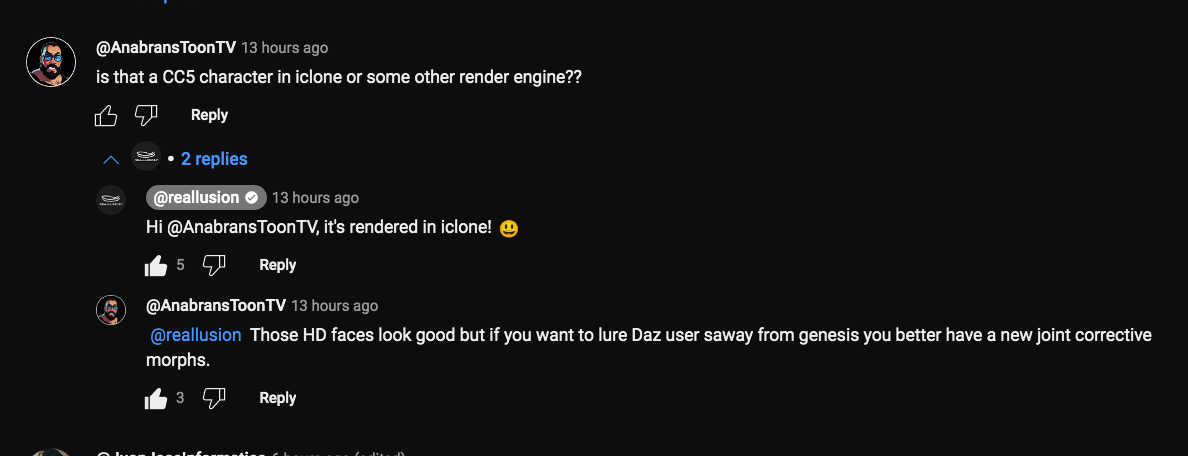
Task: Like the reallusion reply about iclone
Action: [155, 265]
